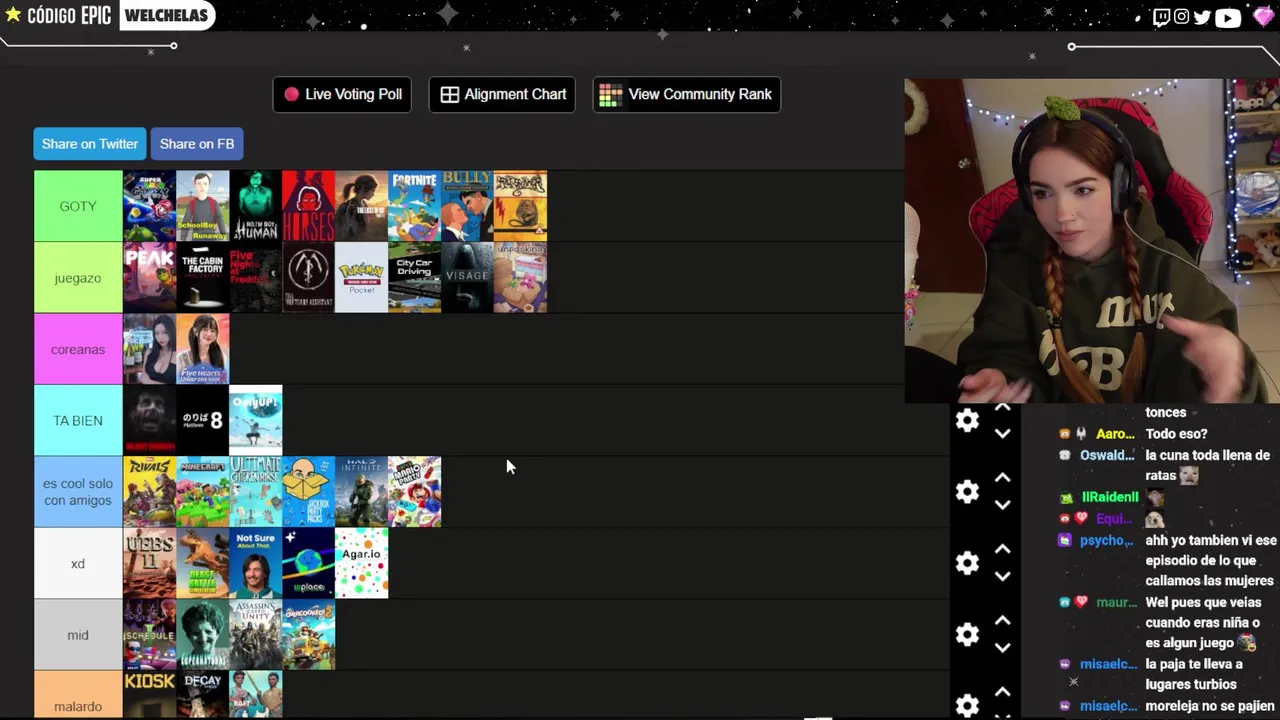Screen dimensions: 1280x720
Task: Move the mid row down
Action: click(1002, 648)
